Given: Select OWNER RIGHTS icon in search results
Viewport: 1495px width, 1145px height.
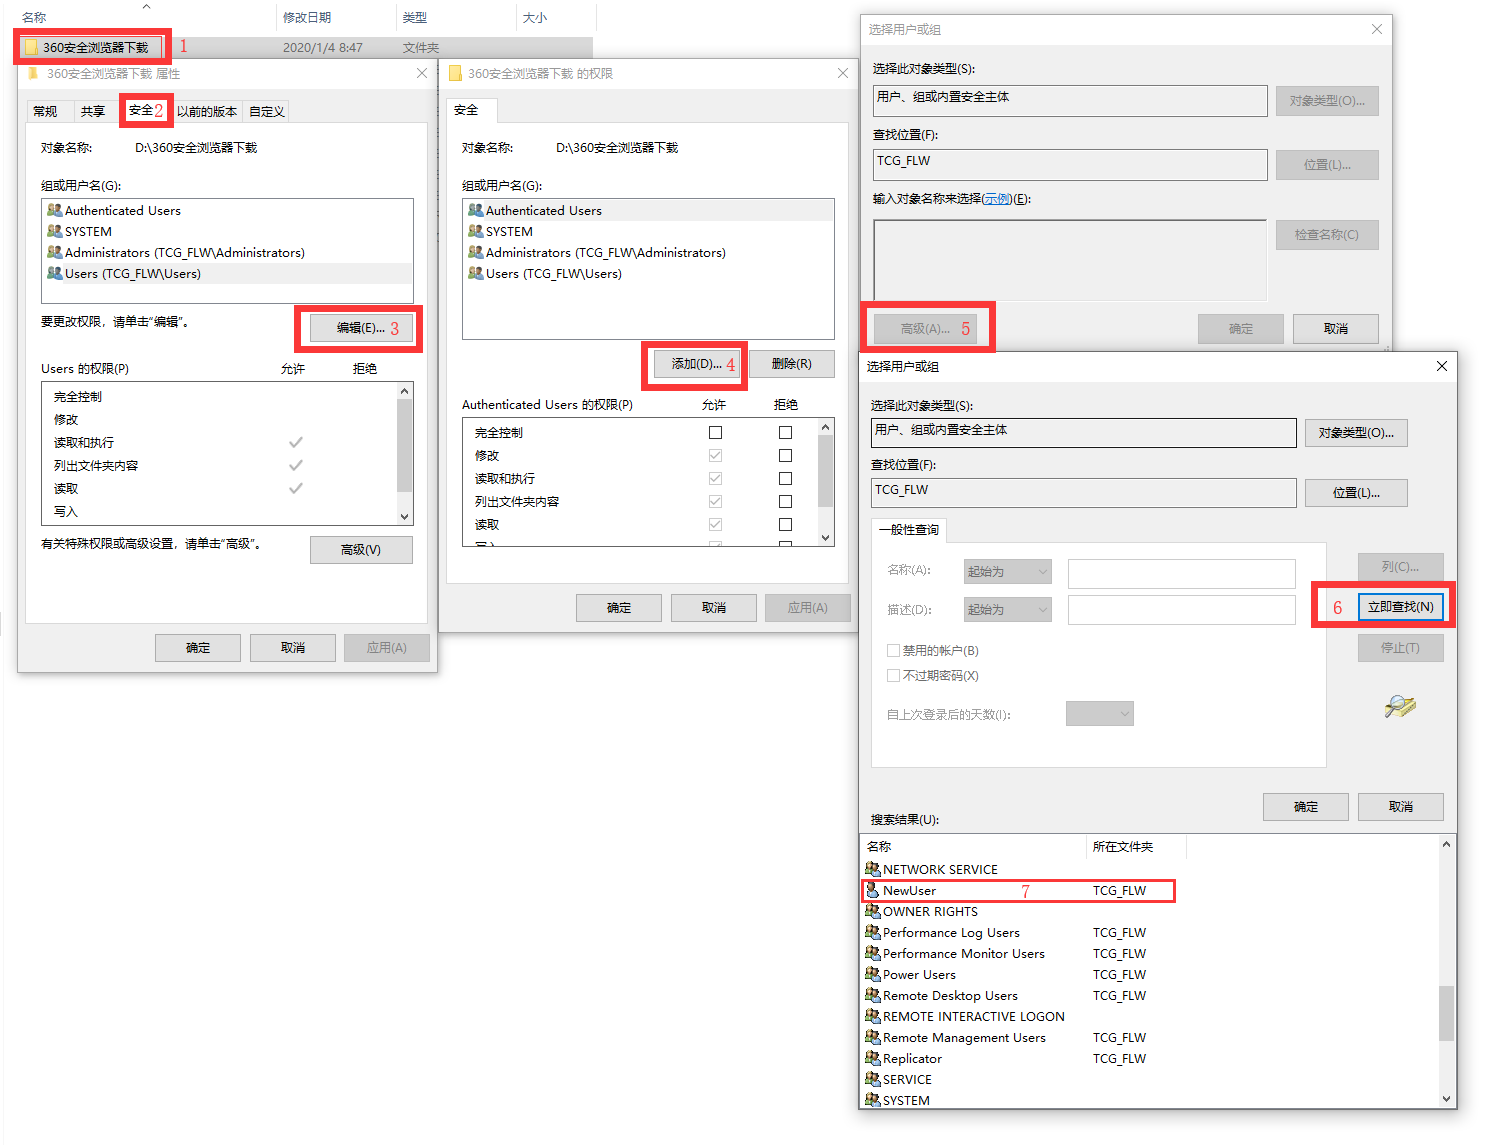Looking at the screenshot, I should point(873,911).
